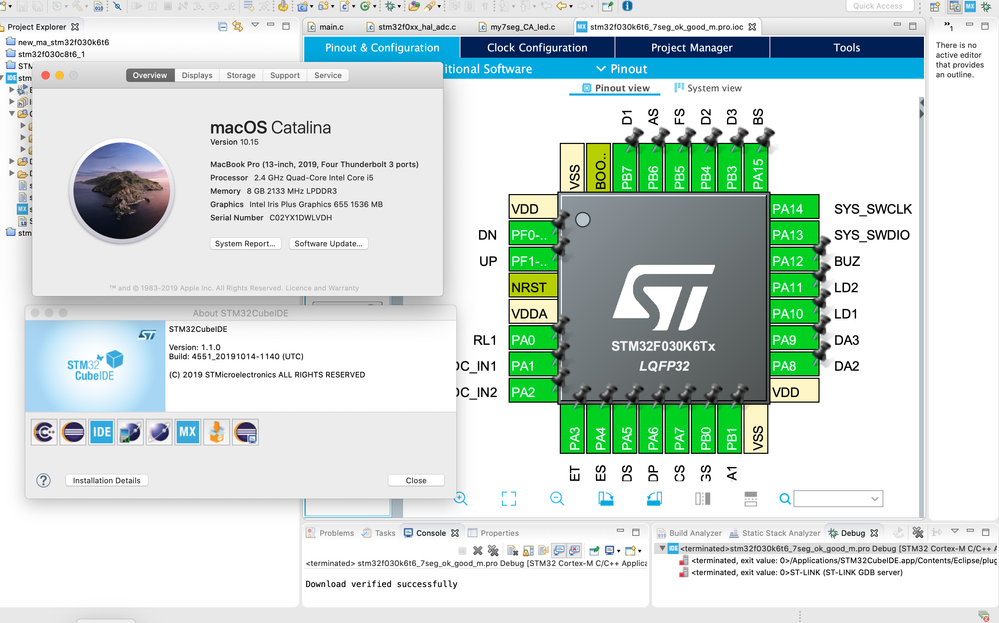Open the Open Console dropdown arrow

639,551
